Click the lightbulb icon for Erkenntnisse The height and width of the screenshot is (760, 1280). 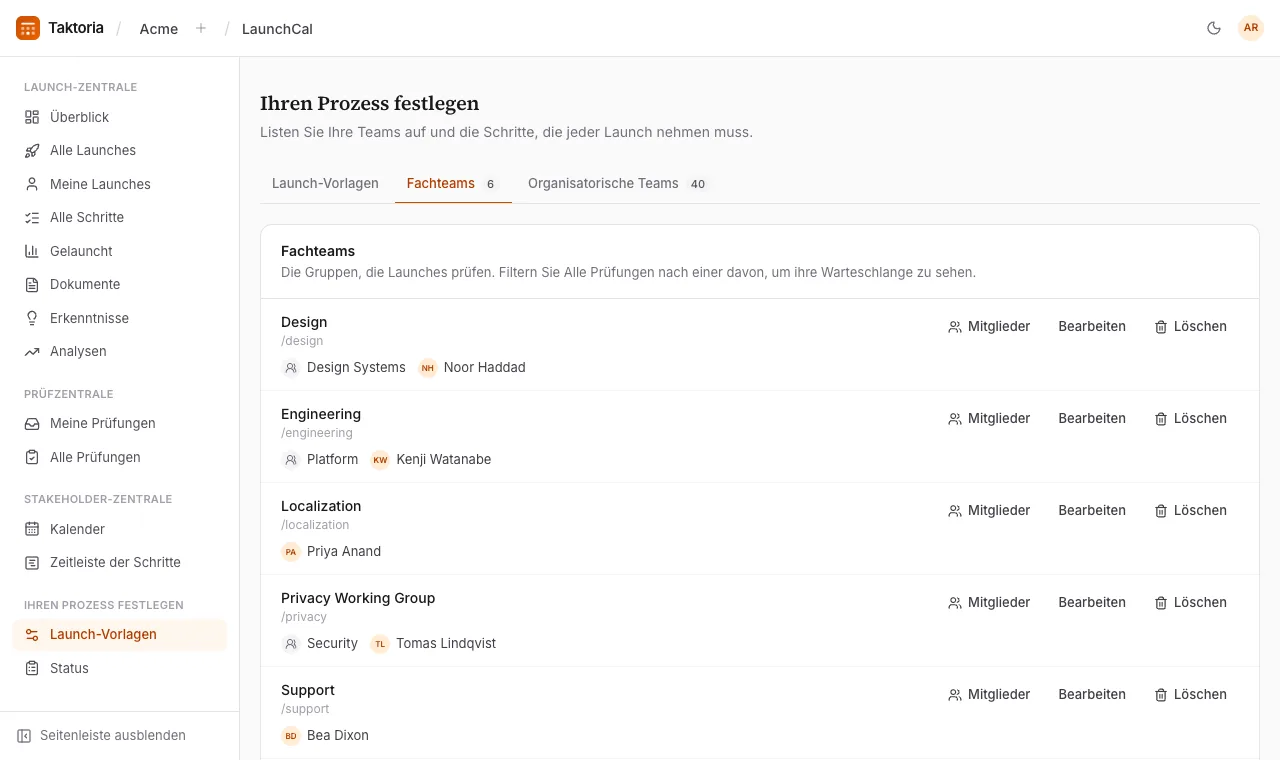pyautogui.click(x=32, y=318)
